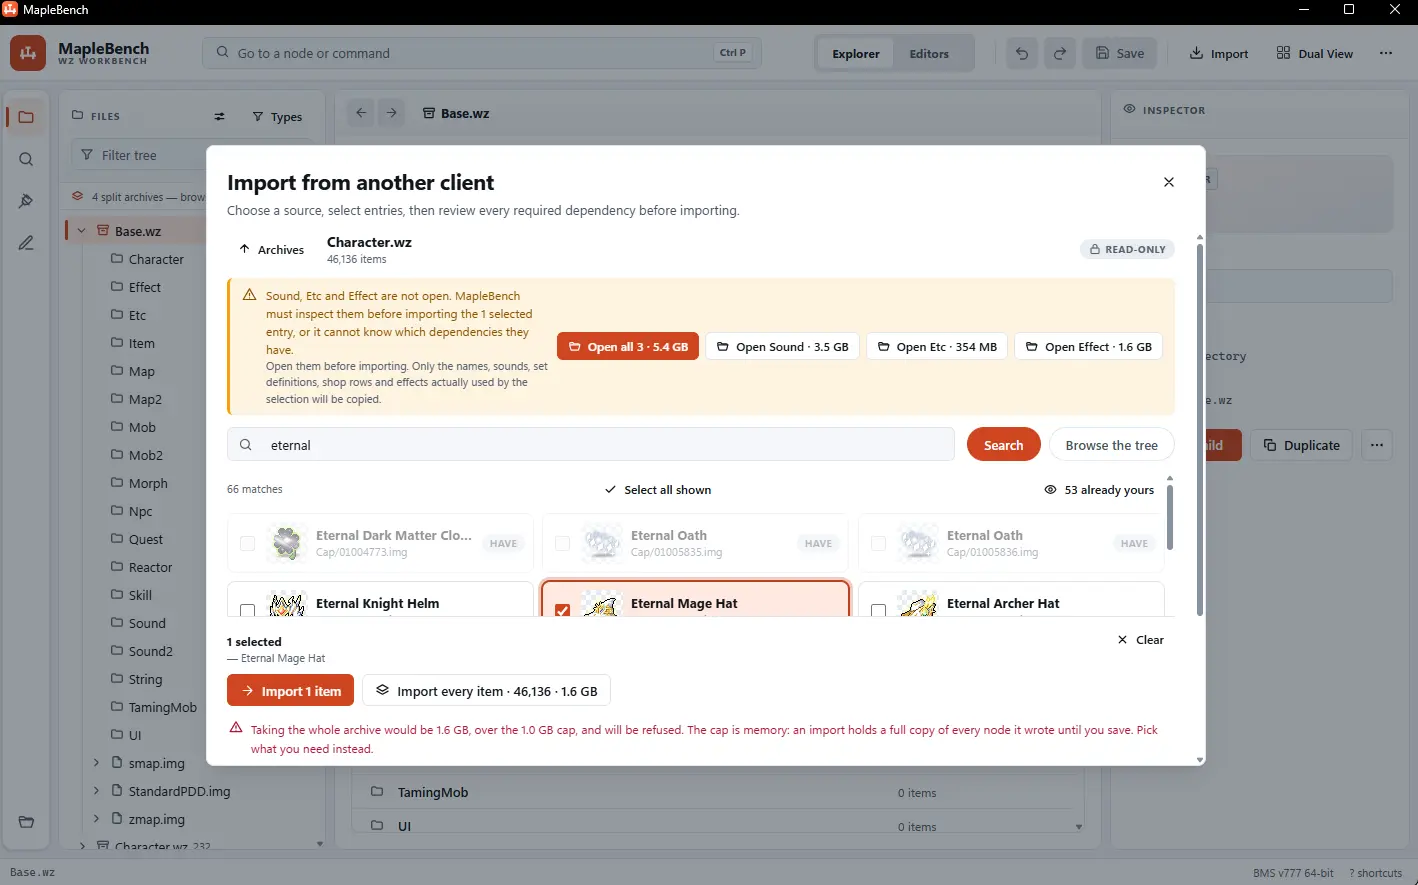Collapse the Base.wz tree node
Image resolution: width=1418 pixels, height=885 pixels.
82,231
